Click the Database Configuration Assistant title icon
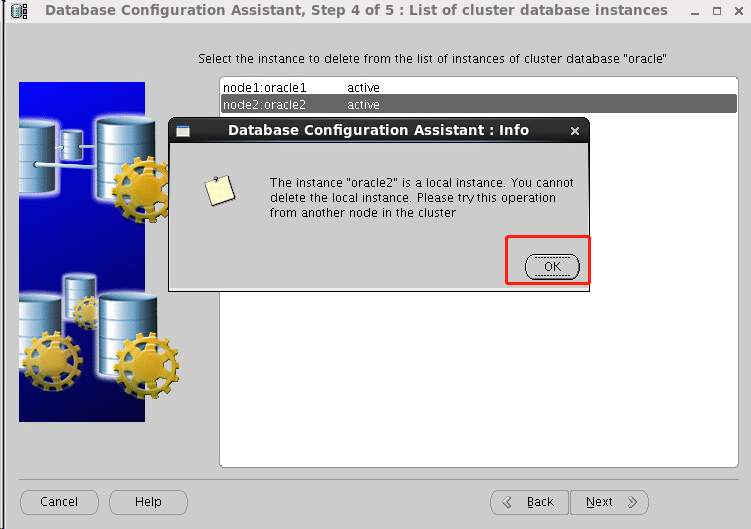The width and height of the screenshot is (751, 529). (19, 11)
